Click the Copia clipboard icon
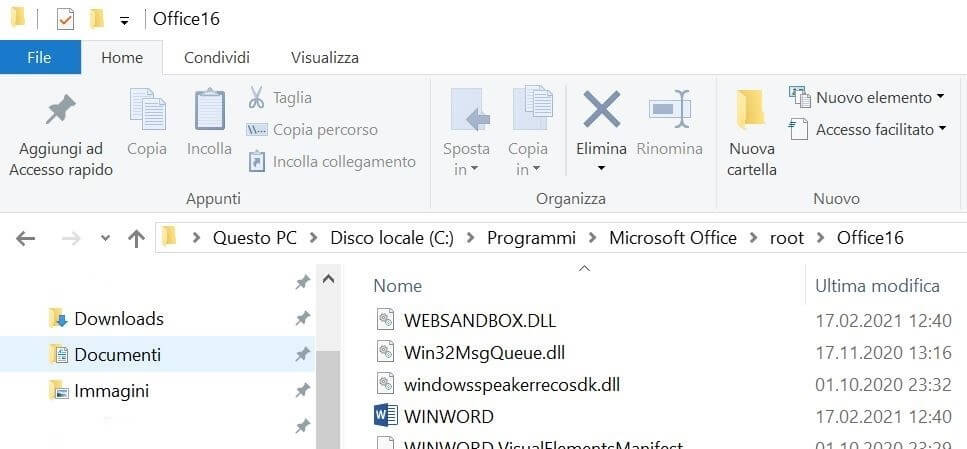Screen dimensions: 967x449 [x=147, y=109]
